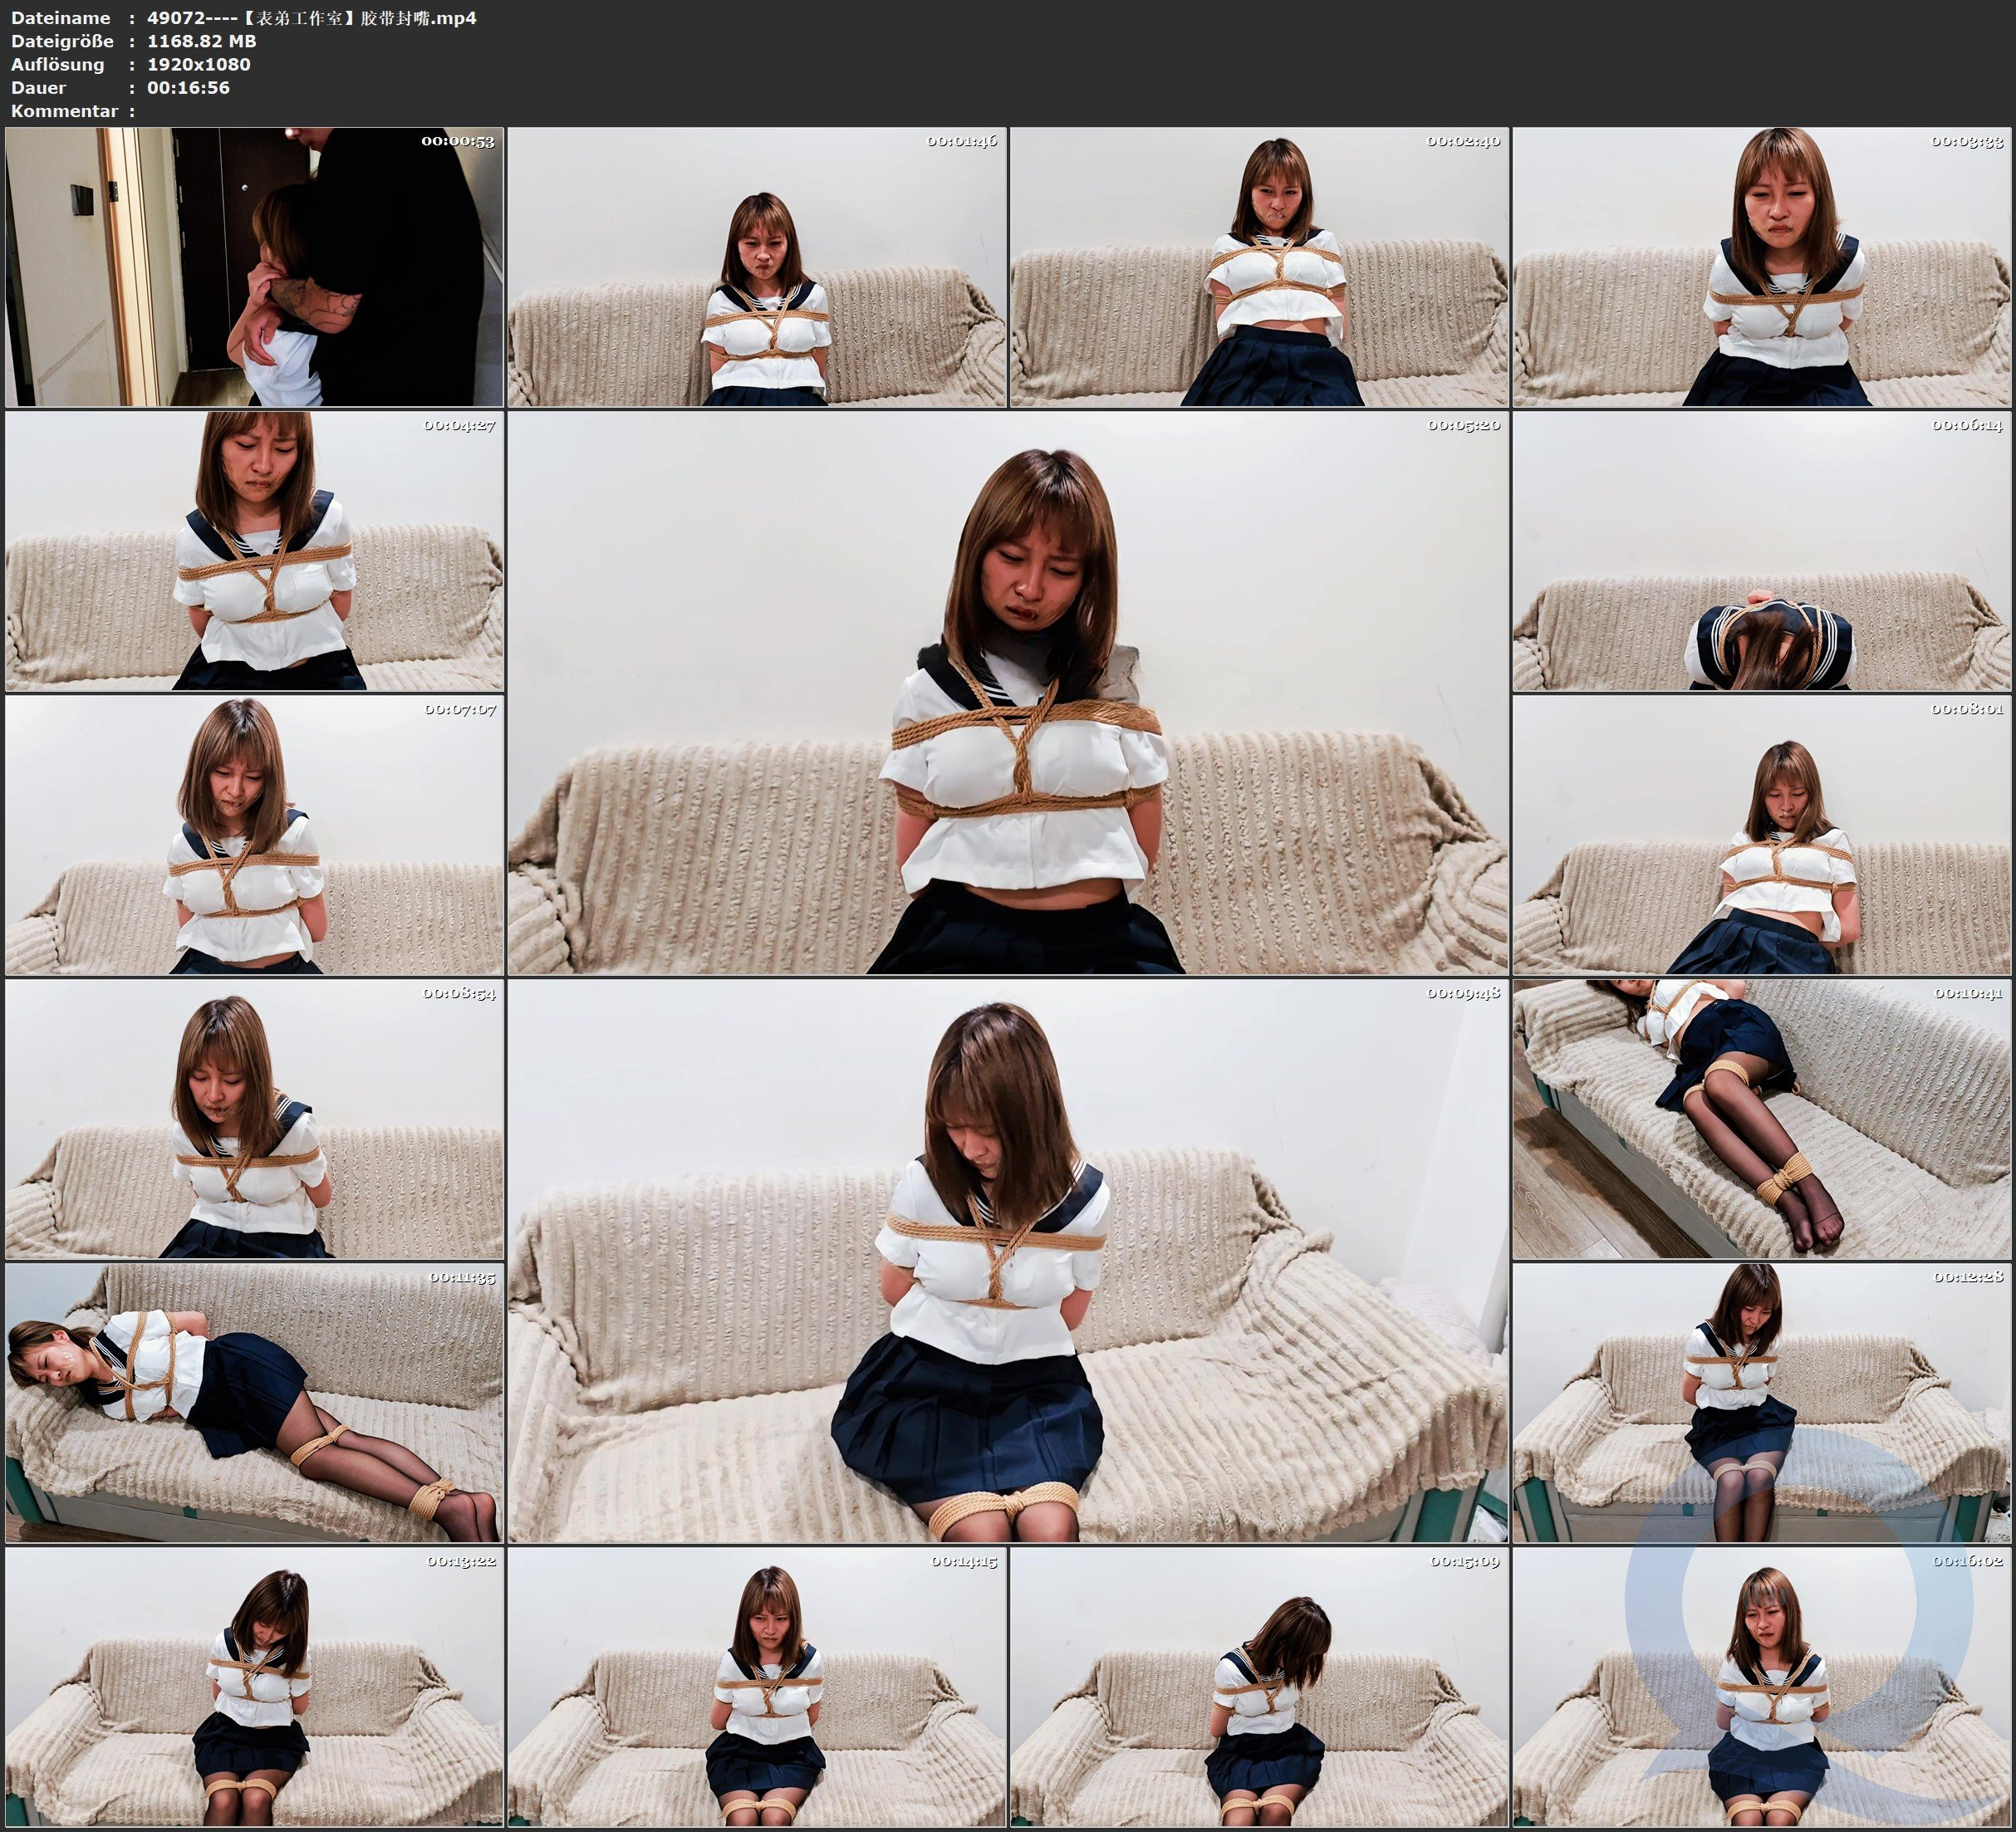2016x1832 pixels.
Task: Select the thumbnail at 00:15:09
Action: pyautogui.click(x=1259, y=1687)
